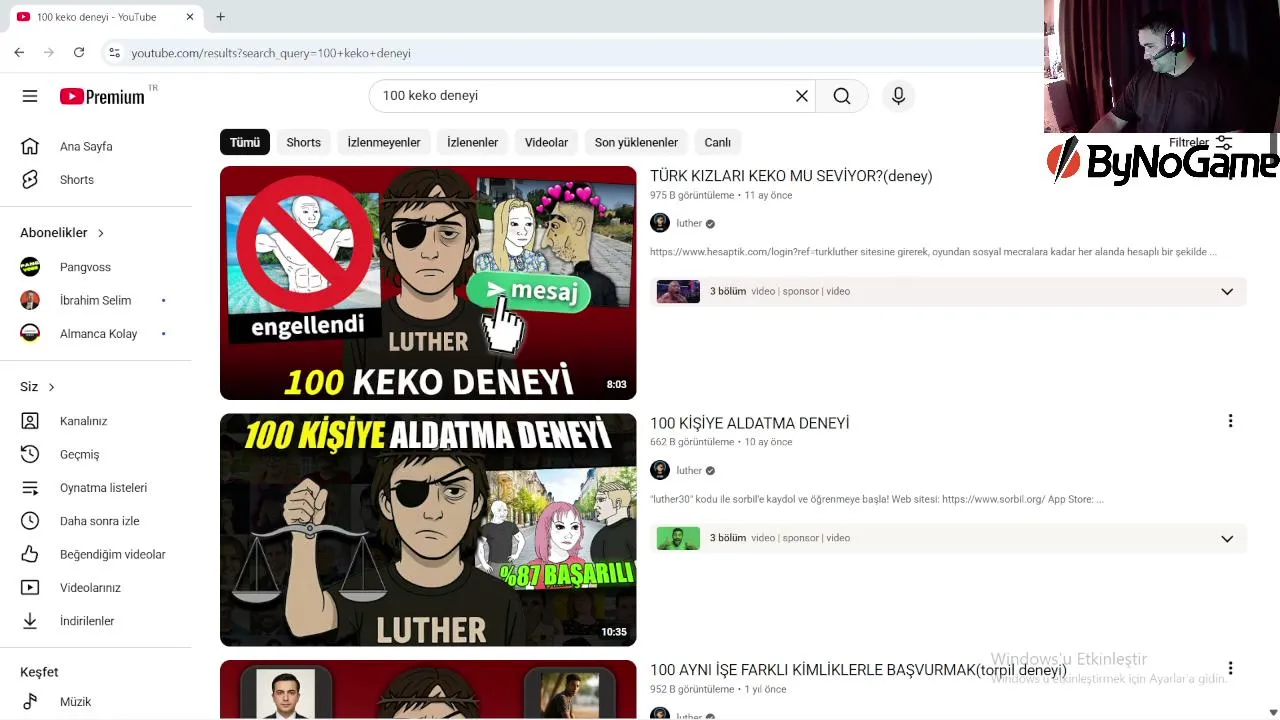Select the Son yüklenenler filter chip
The image size is (1280, 720).
point(636,142)
